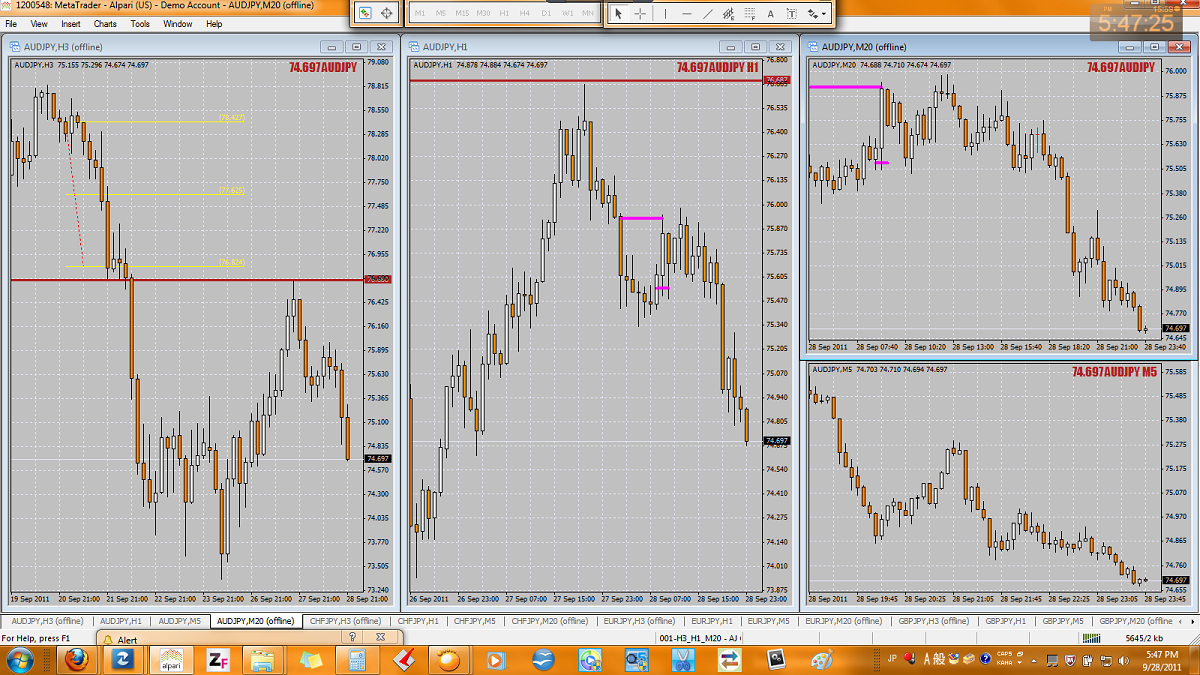Switch to the GBPJPY,H3 (offline) chart tab
Screen dimensions: 1200x675
tap(935, 621)
